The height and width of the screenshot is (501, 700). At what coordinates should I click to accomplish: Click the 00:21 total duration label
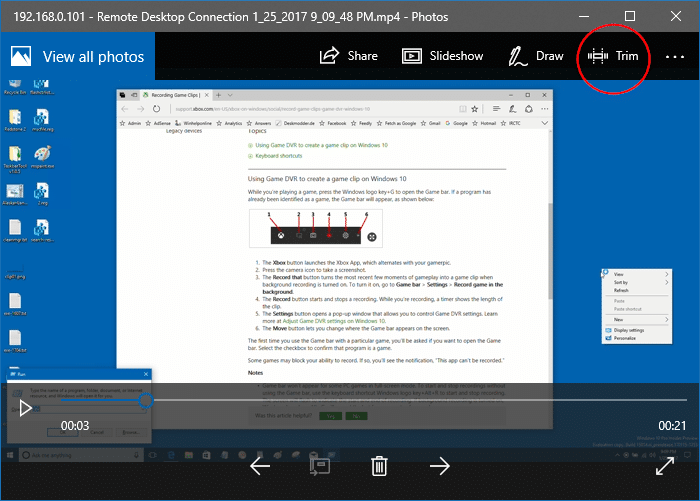(x=671, y=425)
